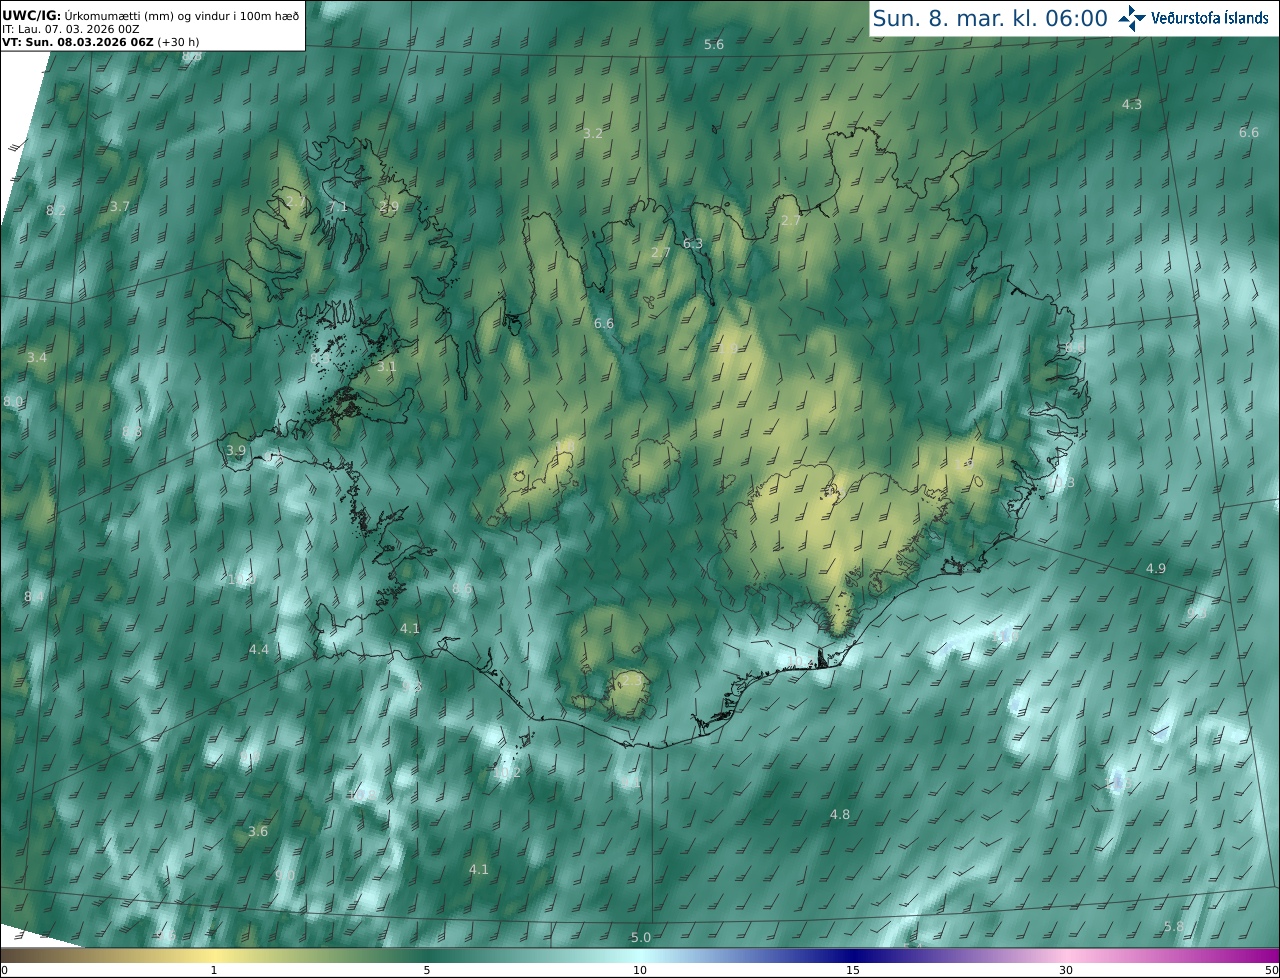Screen dimensions: 1280x978
Task: Click the 15 tick on the color scale
Action: (x=853, y=970)
